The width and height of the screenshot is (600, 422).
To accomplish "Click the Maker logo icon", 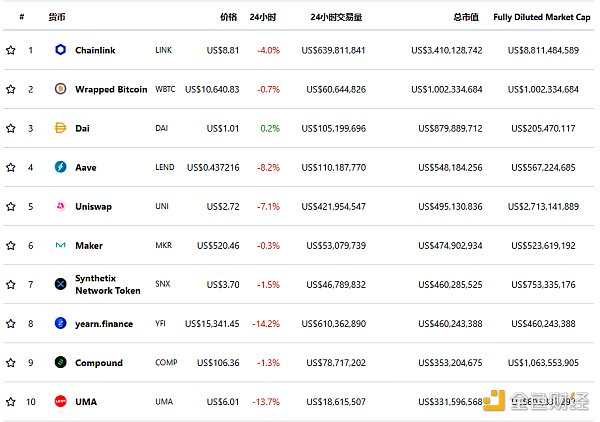I will (x=60, y=245).
